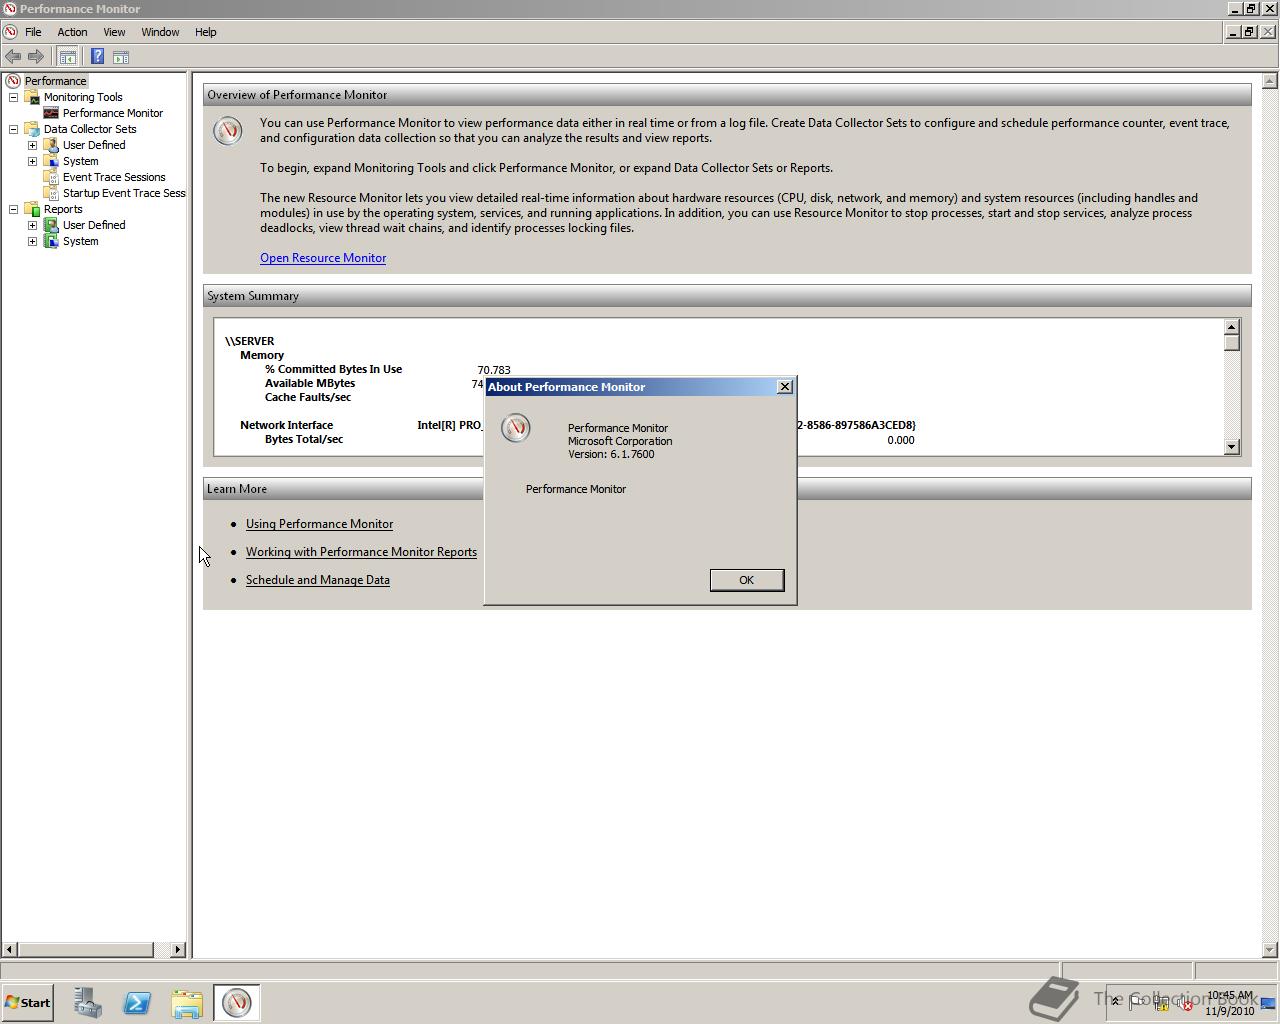Toggle Show/Hide Action Pane toolbar icon
This screenshot has height=1024, width=1280.
(x=121, y=57)
